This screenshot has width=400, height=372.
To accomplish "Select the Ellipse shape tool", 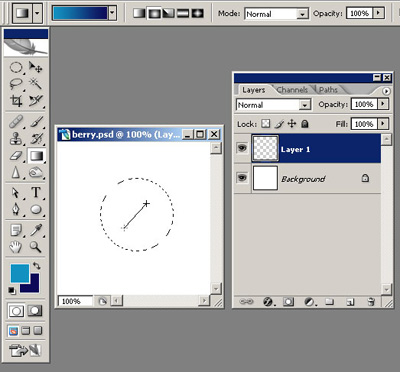I will 36,210.
